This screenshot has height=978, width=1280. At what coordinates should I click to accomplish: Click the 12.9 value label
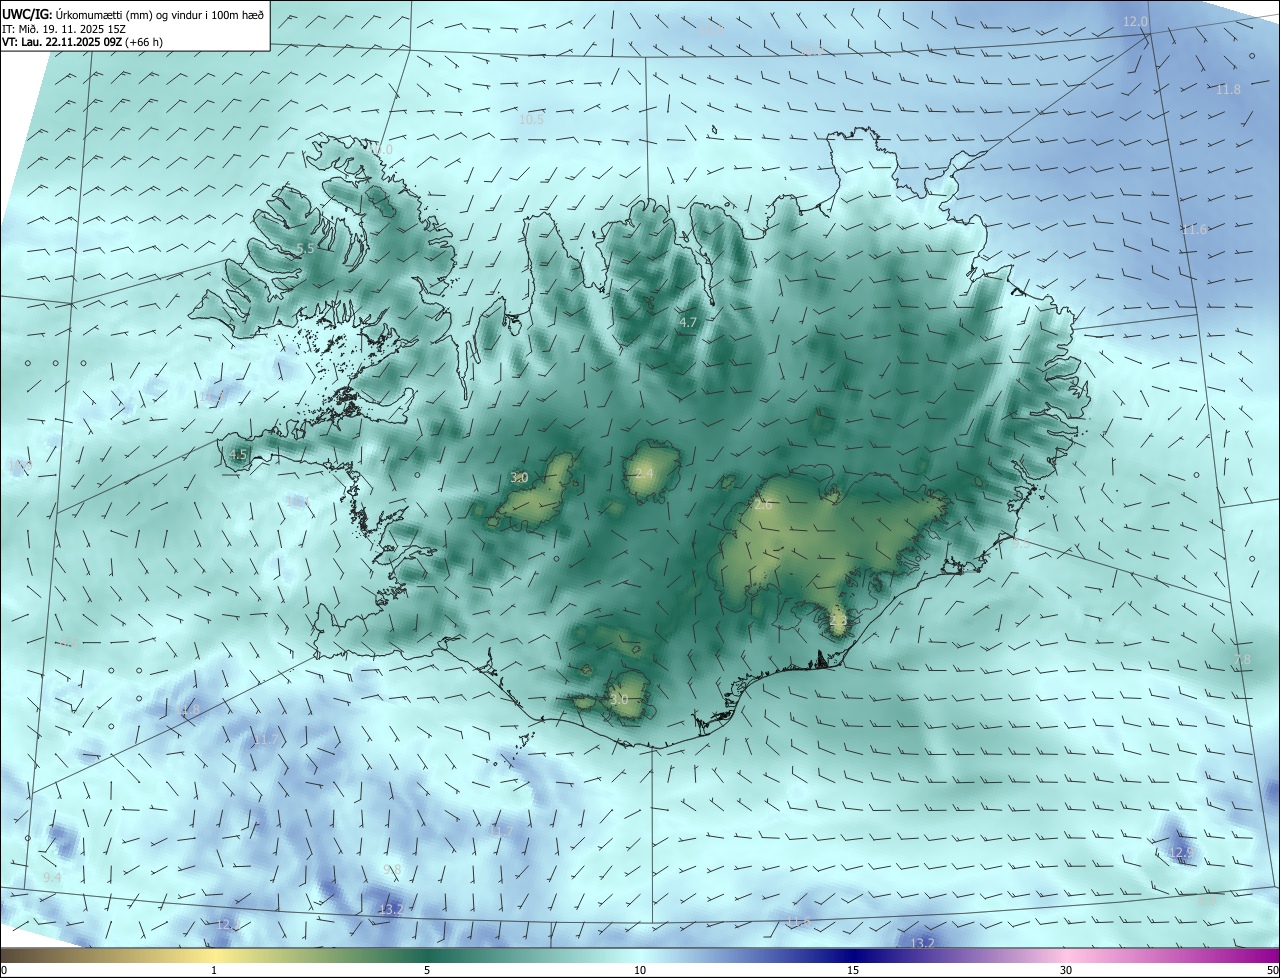click(x=1182, y=852)
